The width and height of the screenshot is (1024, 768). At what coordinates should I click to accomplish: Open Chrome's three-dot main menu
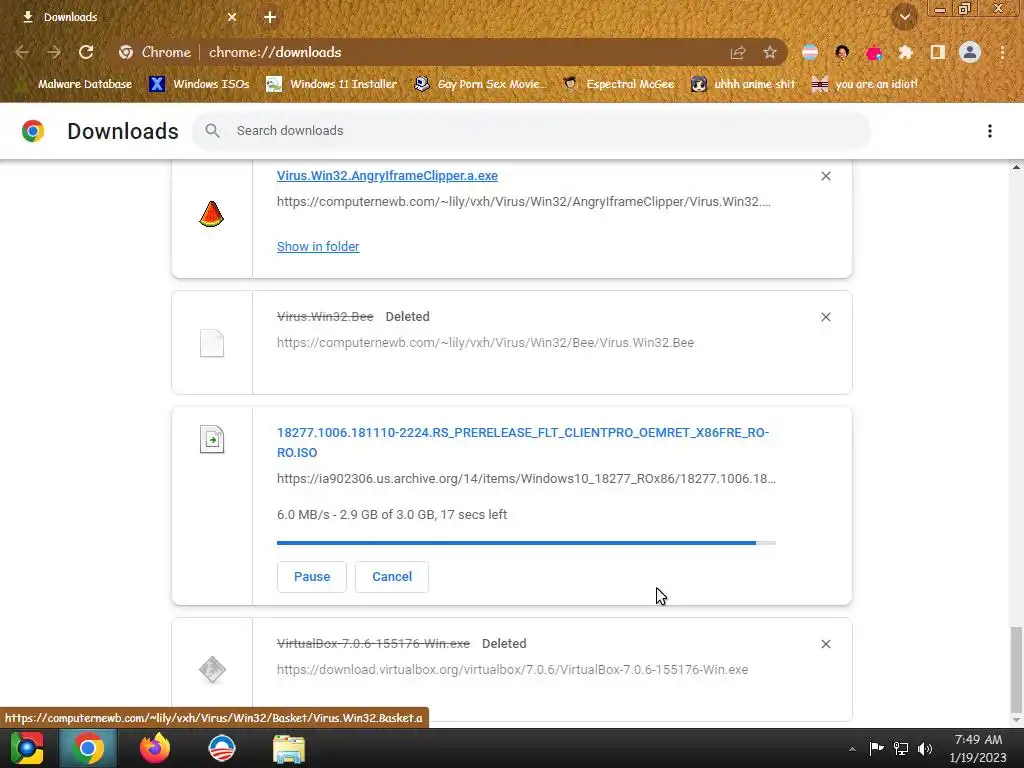coord(1002,52)
